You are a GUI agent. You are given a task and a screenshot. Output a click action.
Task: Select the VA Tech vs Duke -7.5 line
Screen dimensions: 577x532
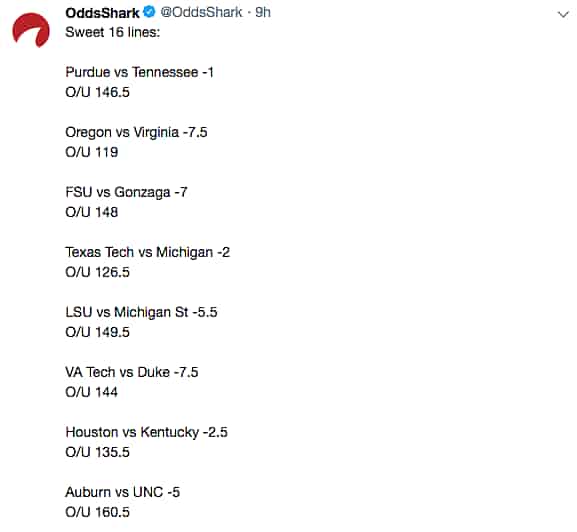[132, 372]
